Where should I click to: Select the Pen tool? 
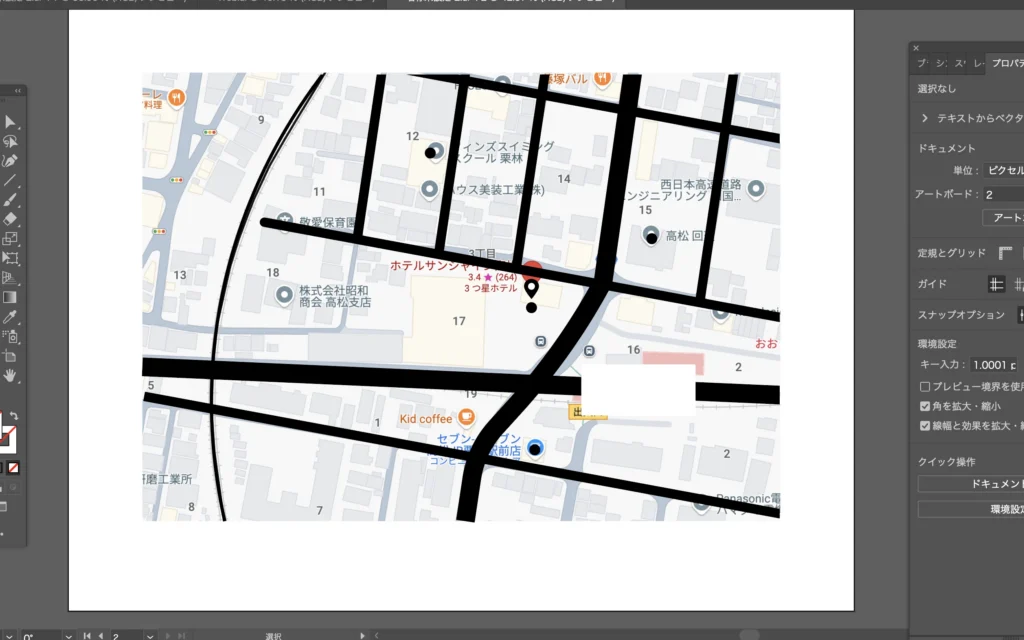point(10,160)
